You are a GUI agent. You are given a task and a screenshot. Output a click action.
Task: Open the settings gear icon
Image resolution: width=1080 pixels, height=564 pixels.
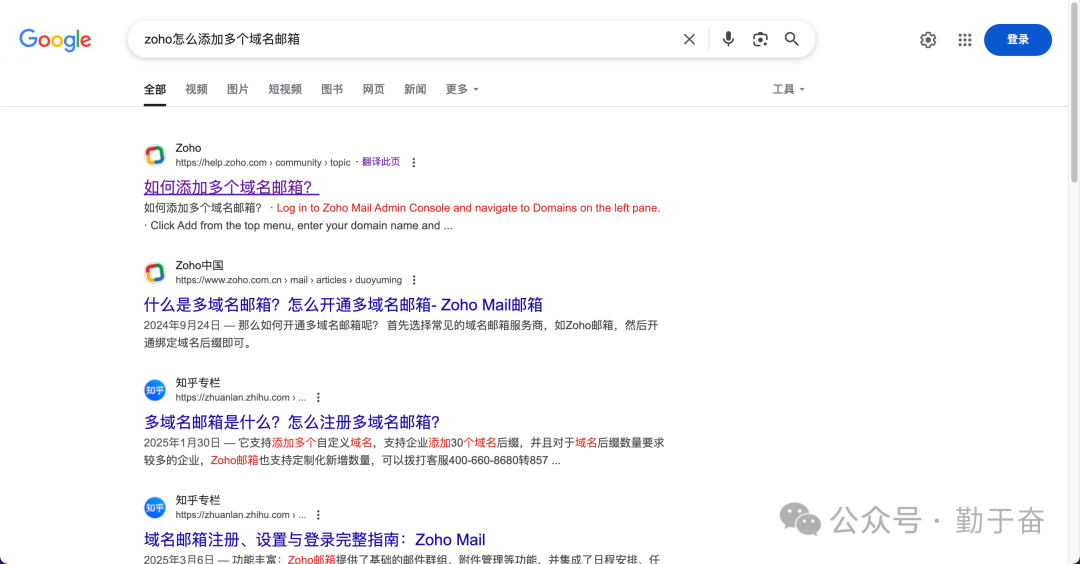click(x=928, y=40)
